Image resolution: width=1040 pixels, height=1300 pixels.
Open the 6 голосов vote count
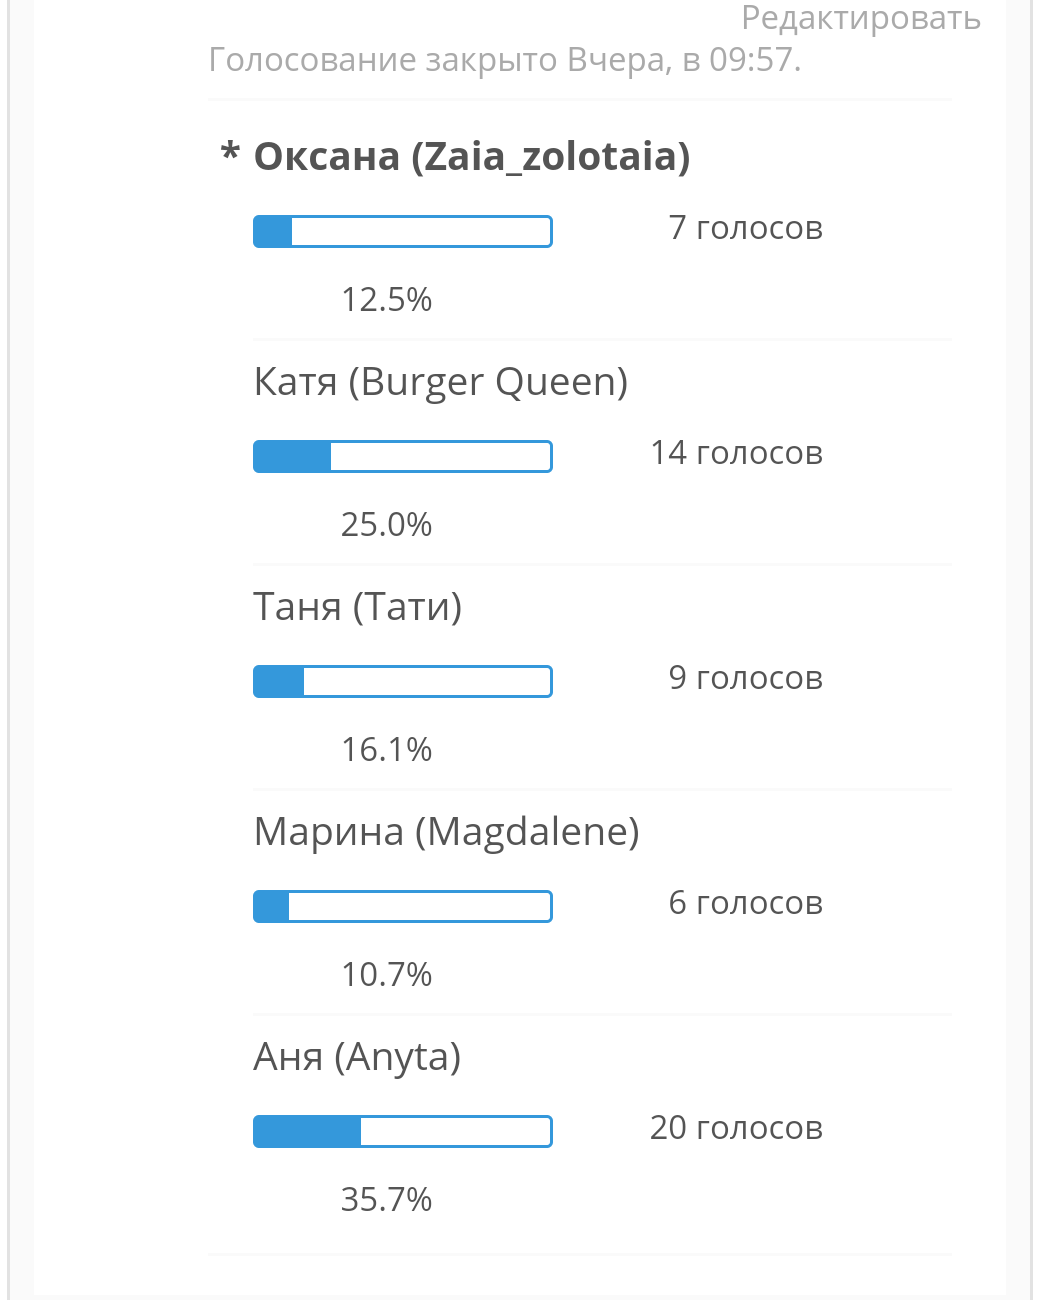tap(745, 903)
